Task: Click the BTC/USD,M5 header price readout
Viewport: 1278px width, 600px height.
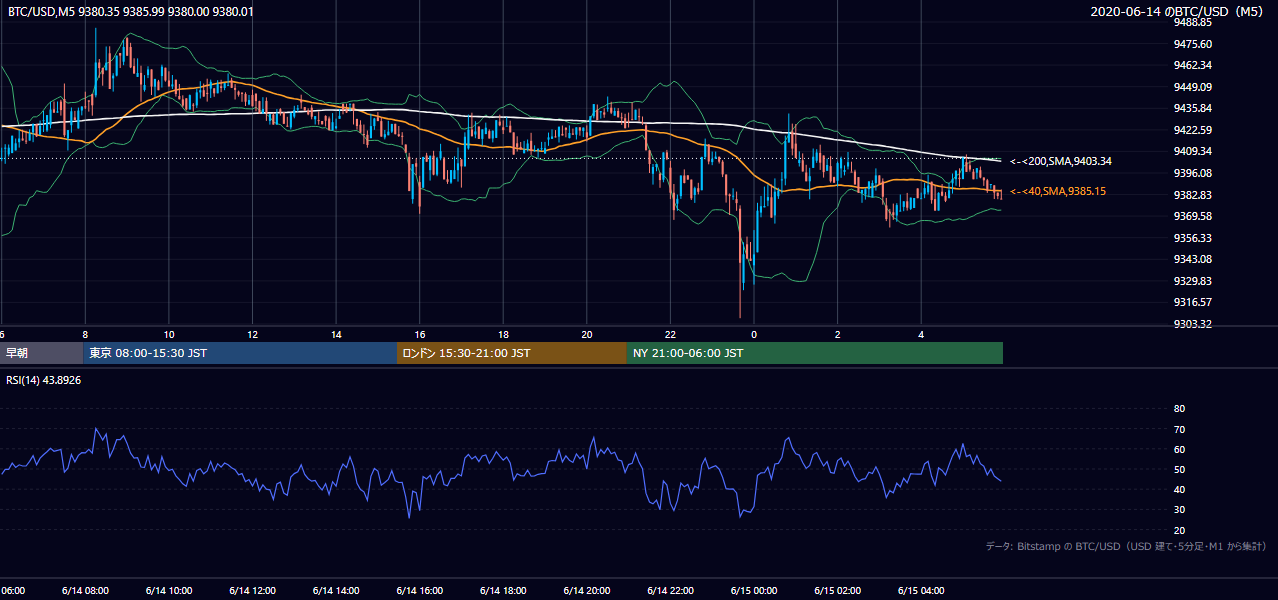Action: pos(131,12)
